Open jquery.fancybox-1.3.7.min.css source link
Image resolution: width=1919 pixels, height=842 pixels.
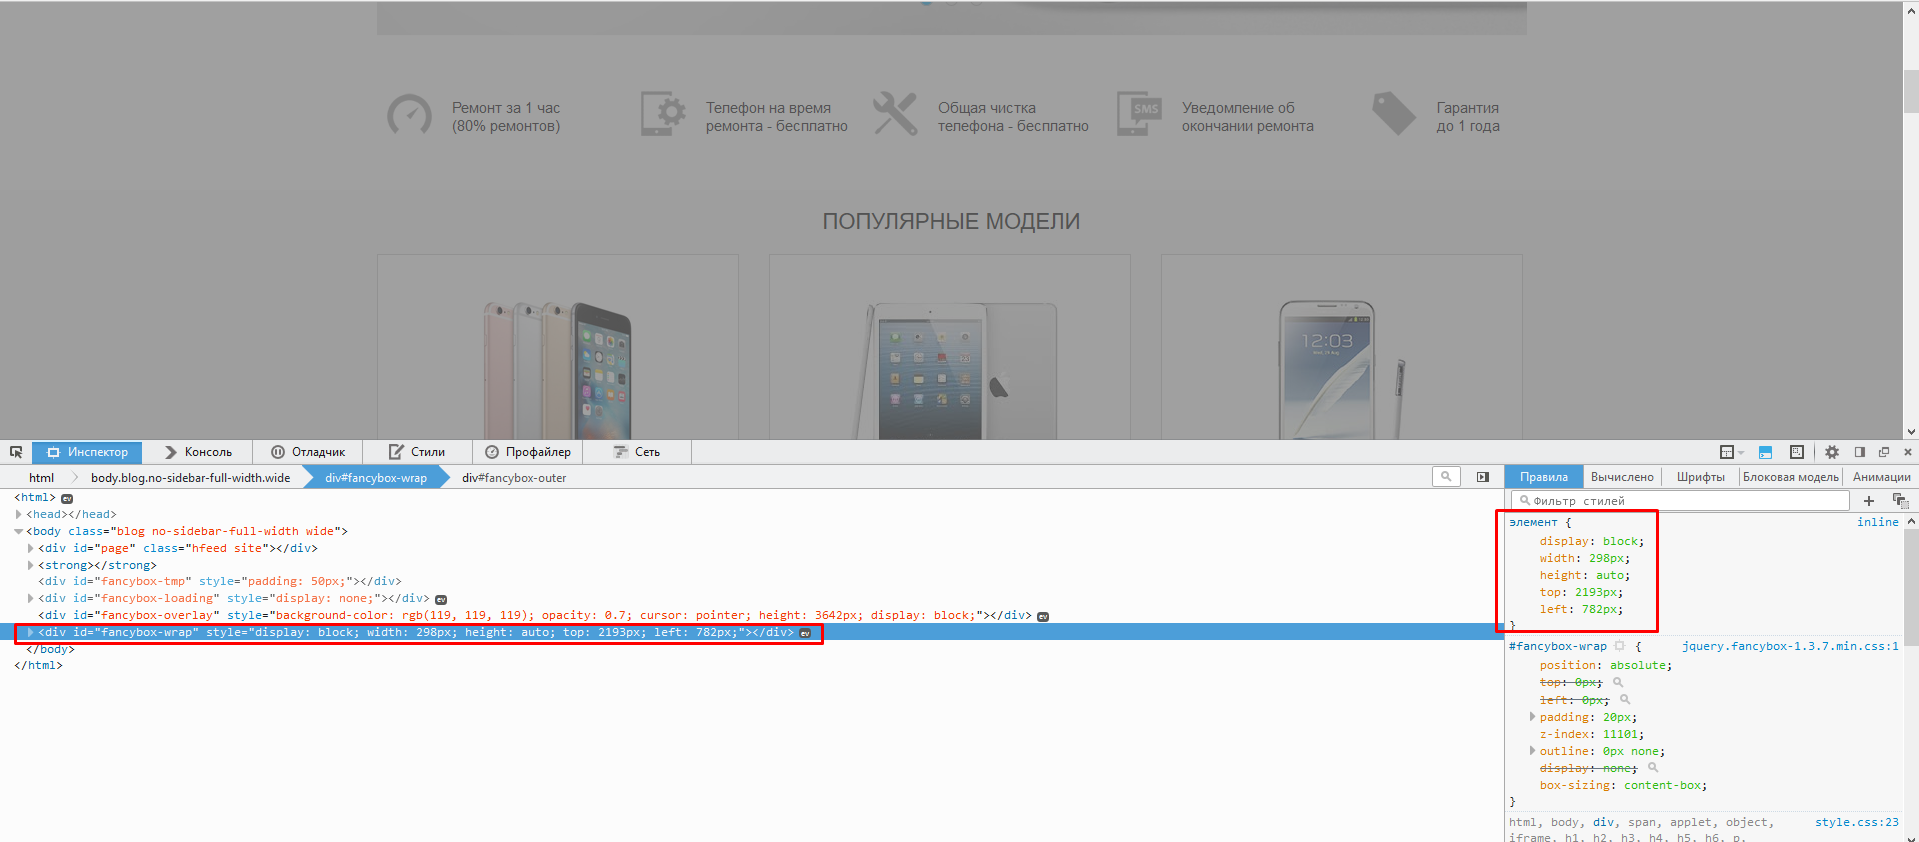[1789, 646]
